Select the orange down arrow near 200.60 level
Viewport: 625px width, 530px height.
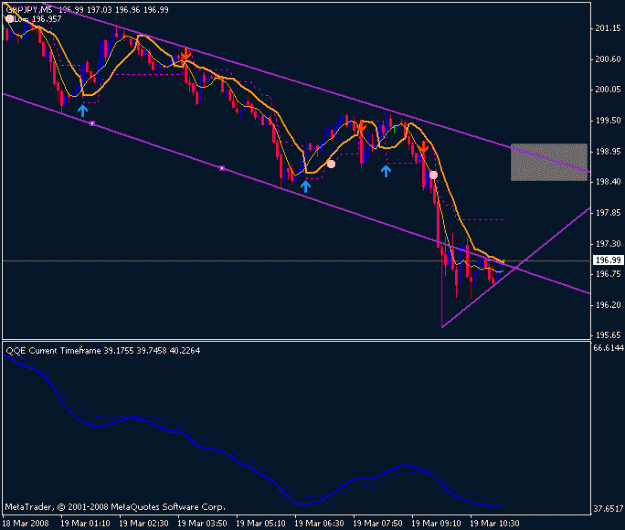(186, 54)
